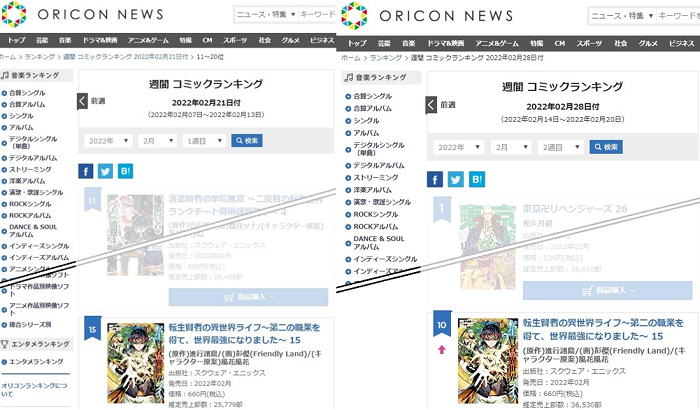This screenshot has height=410, width=700.
Task: Open the year 2022年 dropdown on Feb 28 page
Action: click(x=458, y=147)
